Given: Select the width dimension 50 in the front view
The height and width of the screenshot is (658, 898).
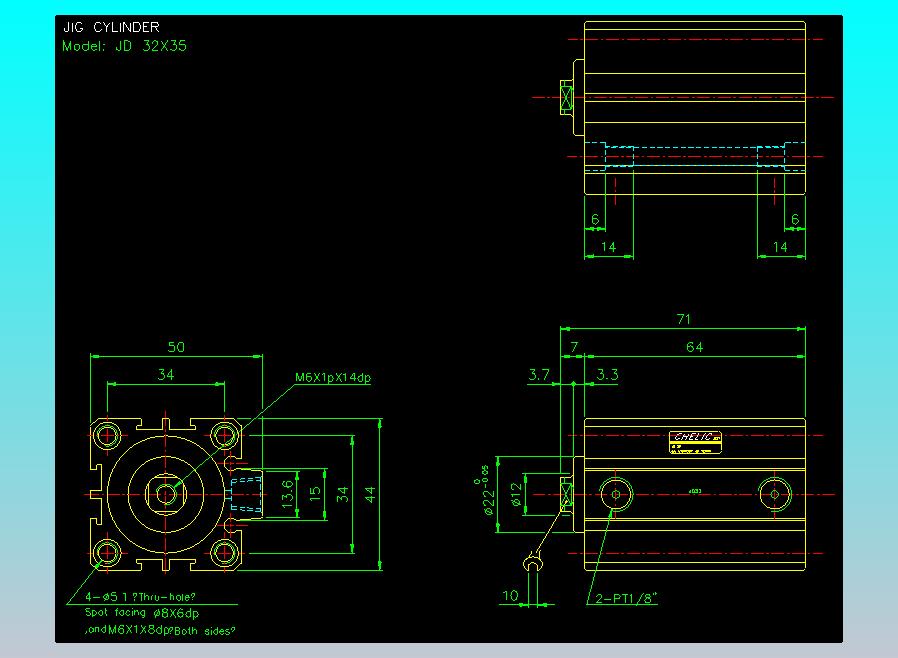Looking at the screenshot, I should pos(176,347).
